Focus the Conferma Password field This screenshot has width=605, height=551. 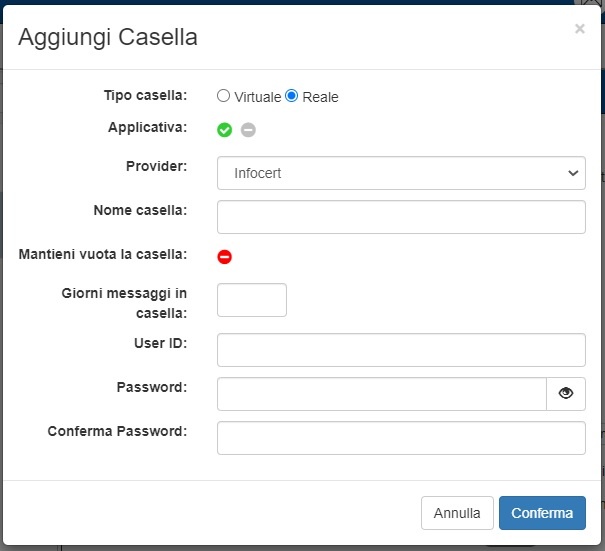(401, 438)
